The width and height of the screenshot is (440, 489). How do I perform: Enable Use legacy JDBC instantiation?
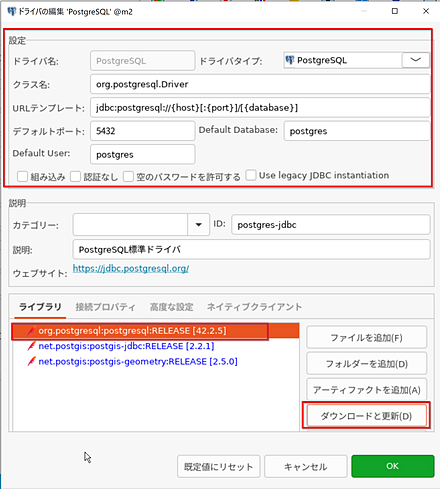point(251,175)
